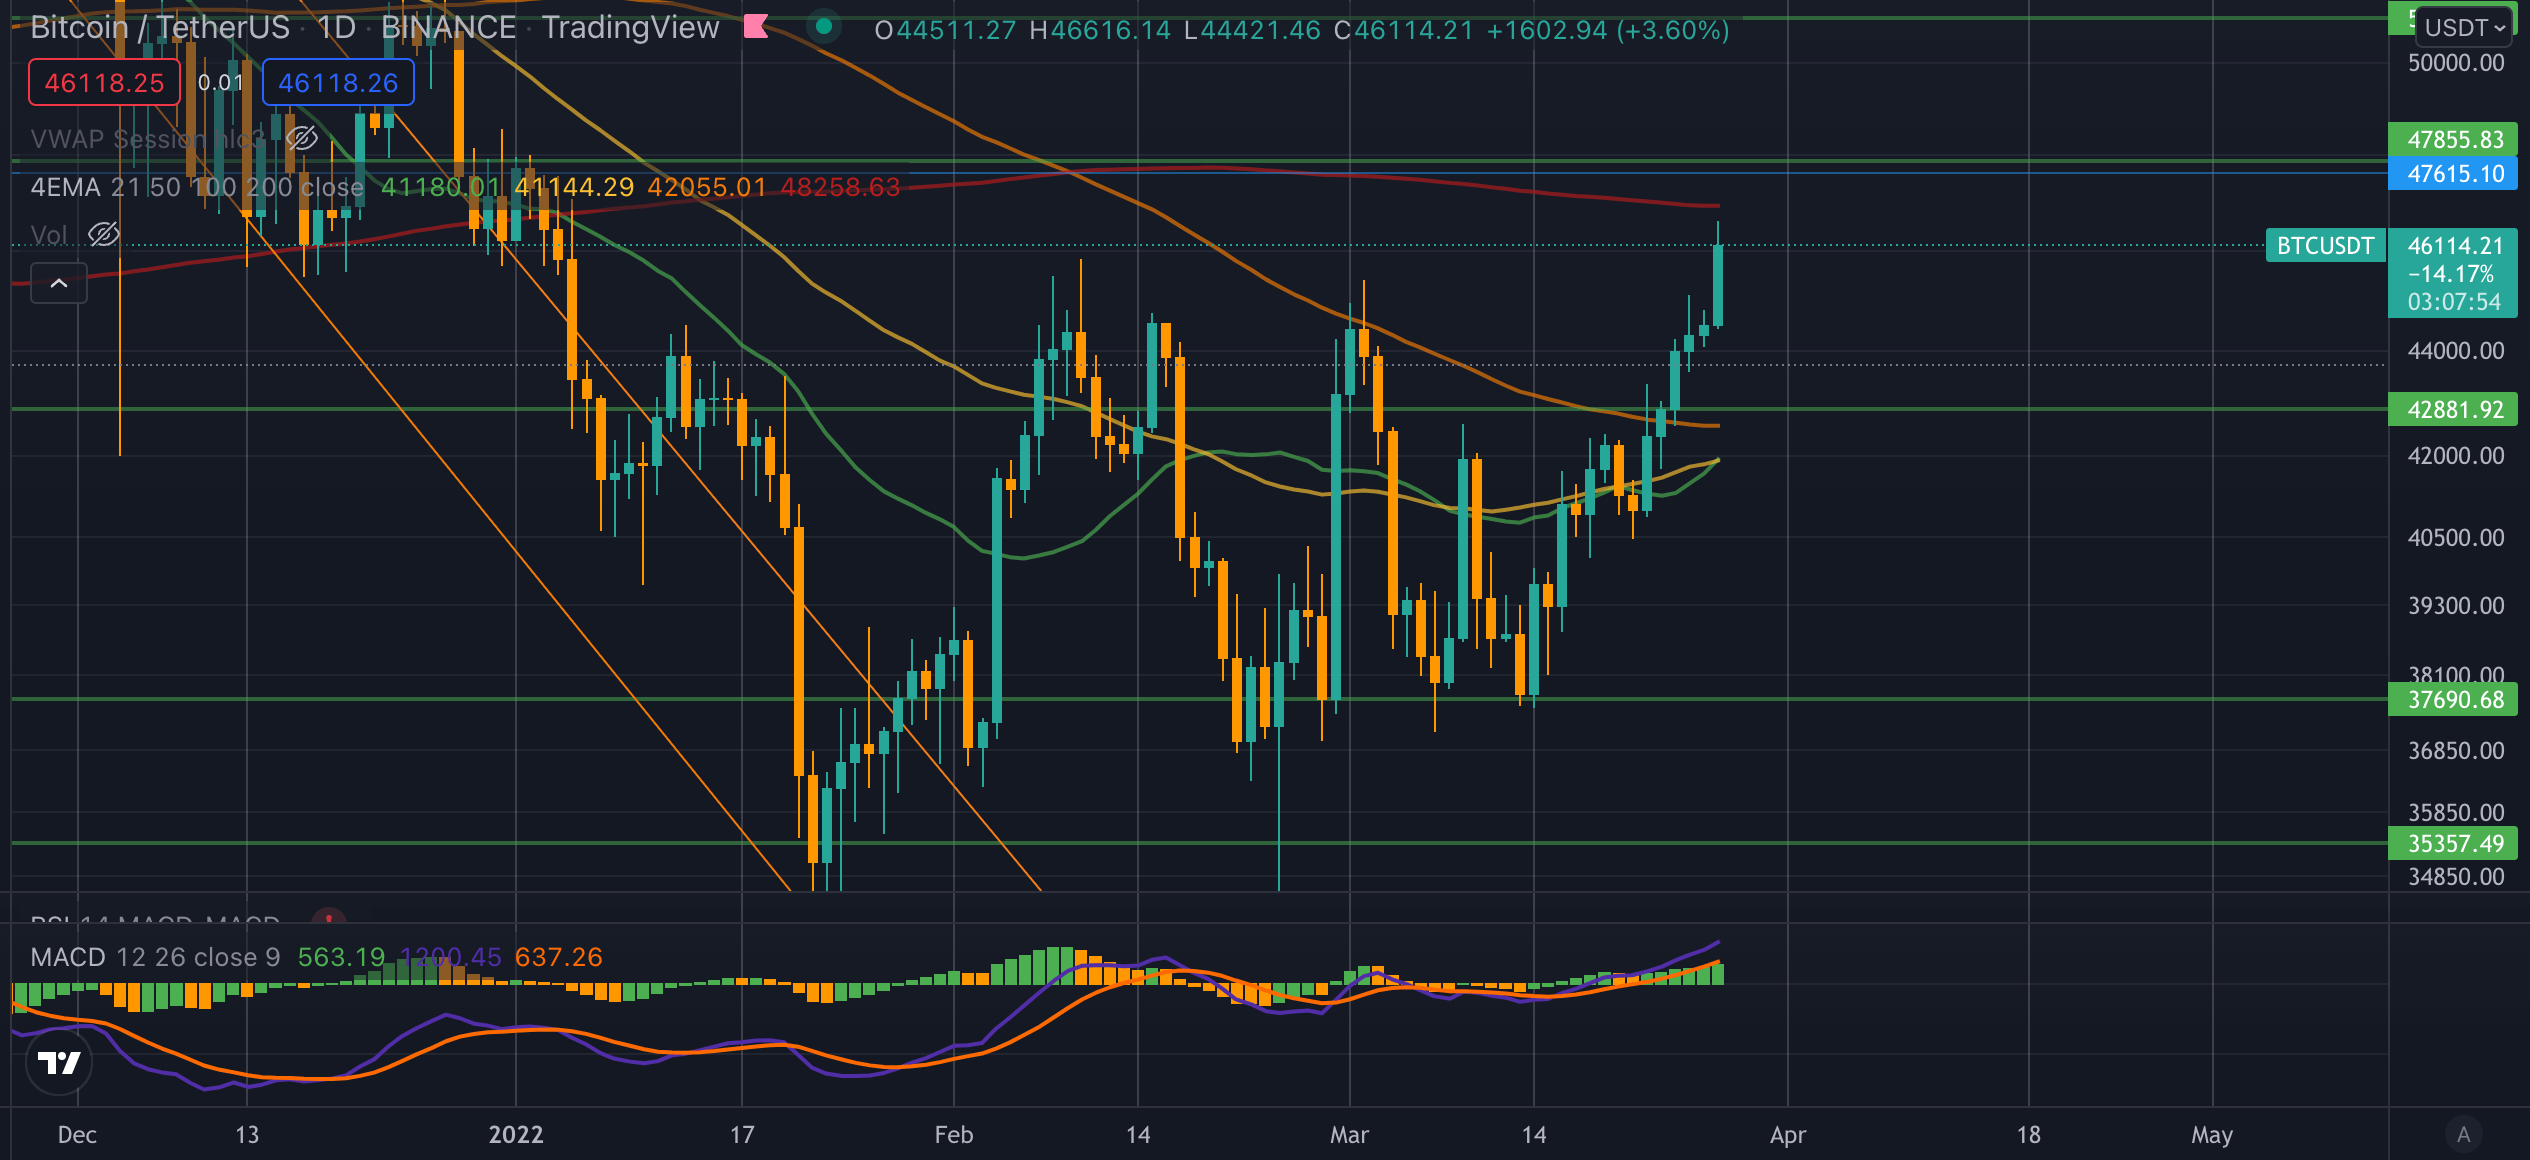Click the countdown timer 03:07:54
This screenshot has width=2530, height=1160.
tap(2454, 302)
